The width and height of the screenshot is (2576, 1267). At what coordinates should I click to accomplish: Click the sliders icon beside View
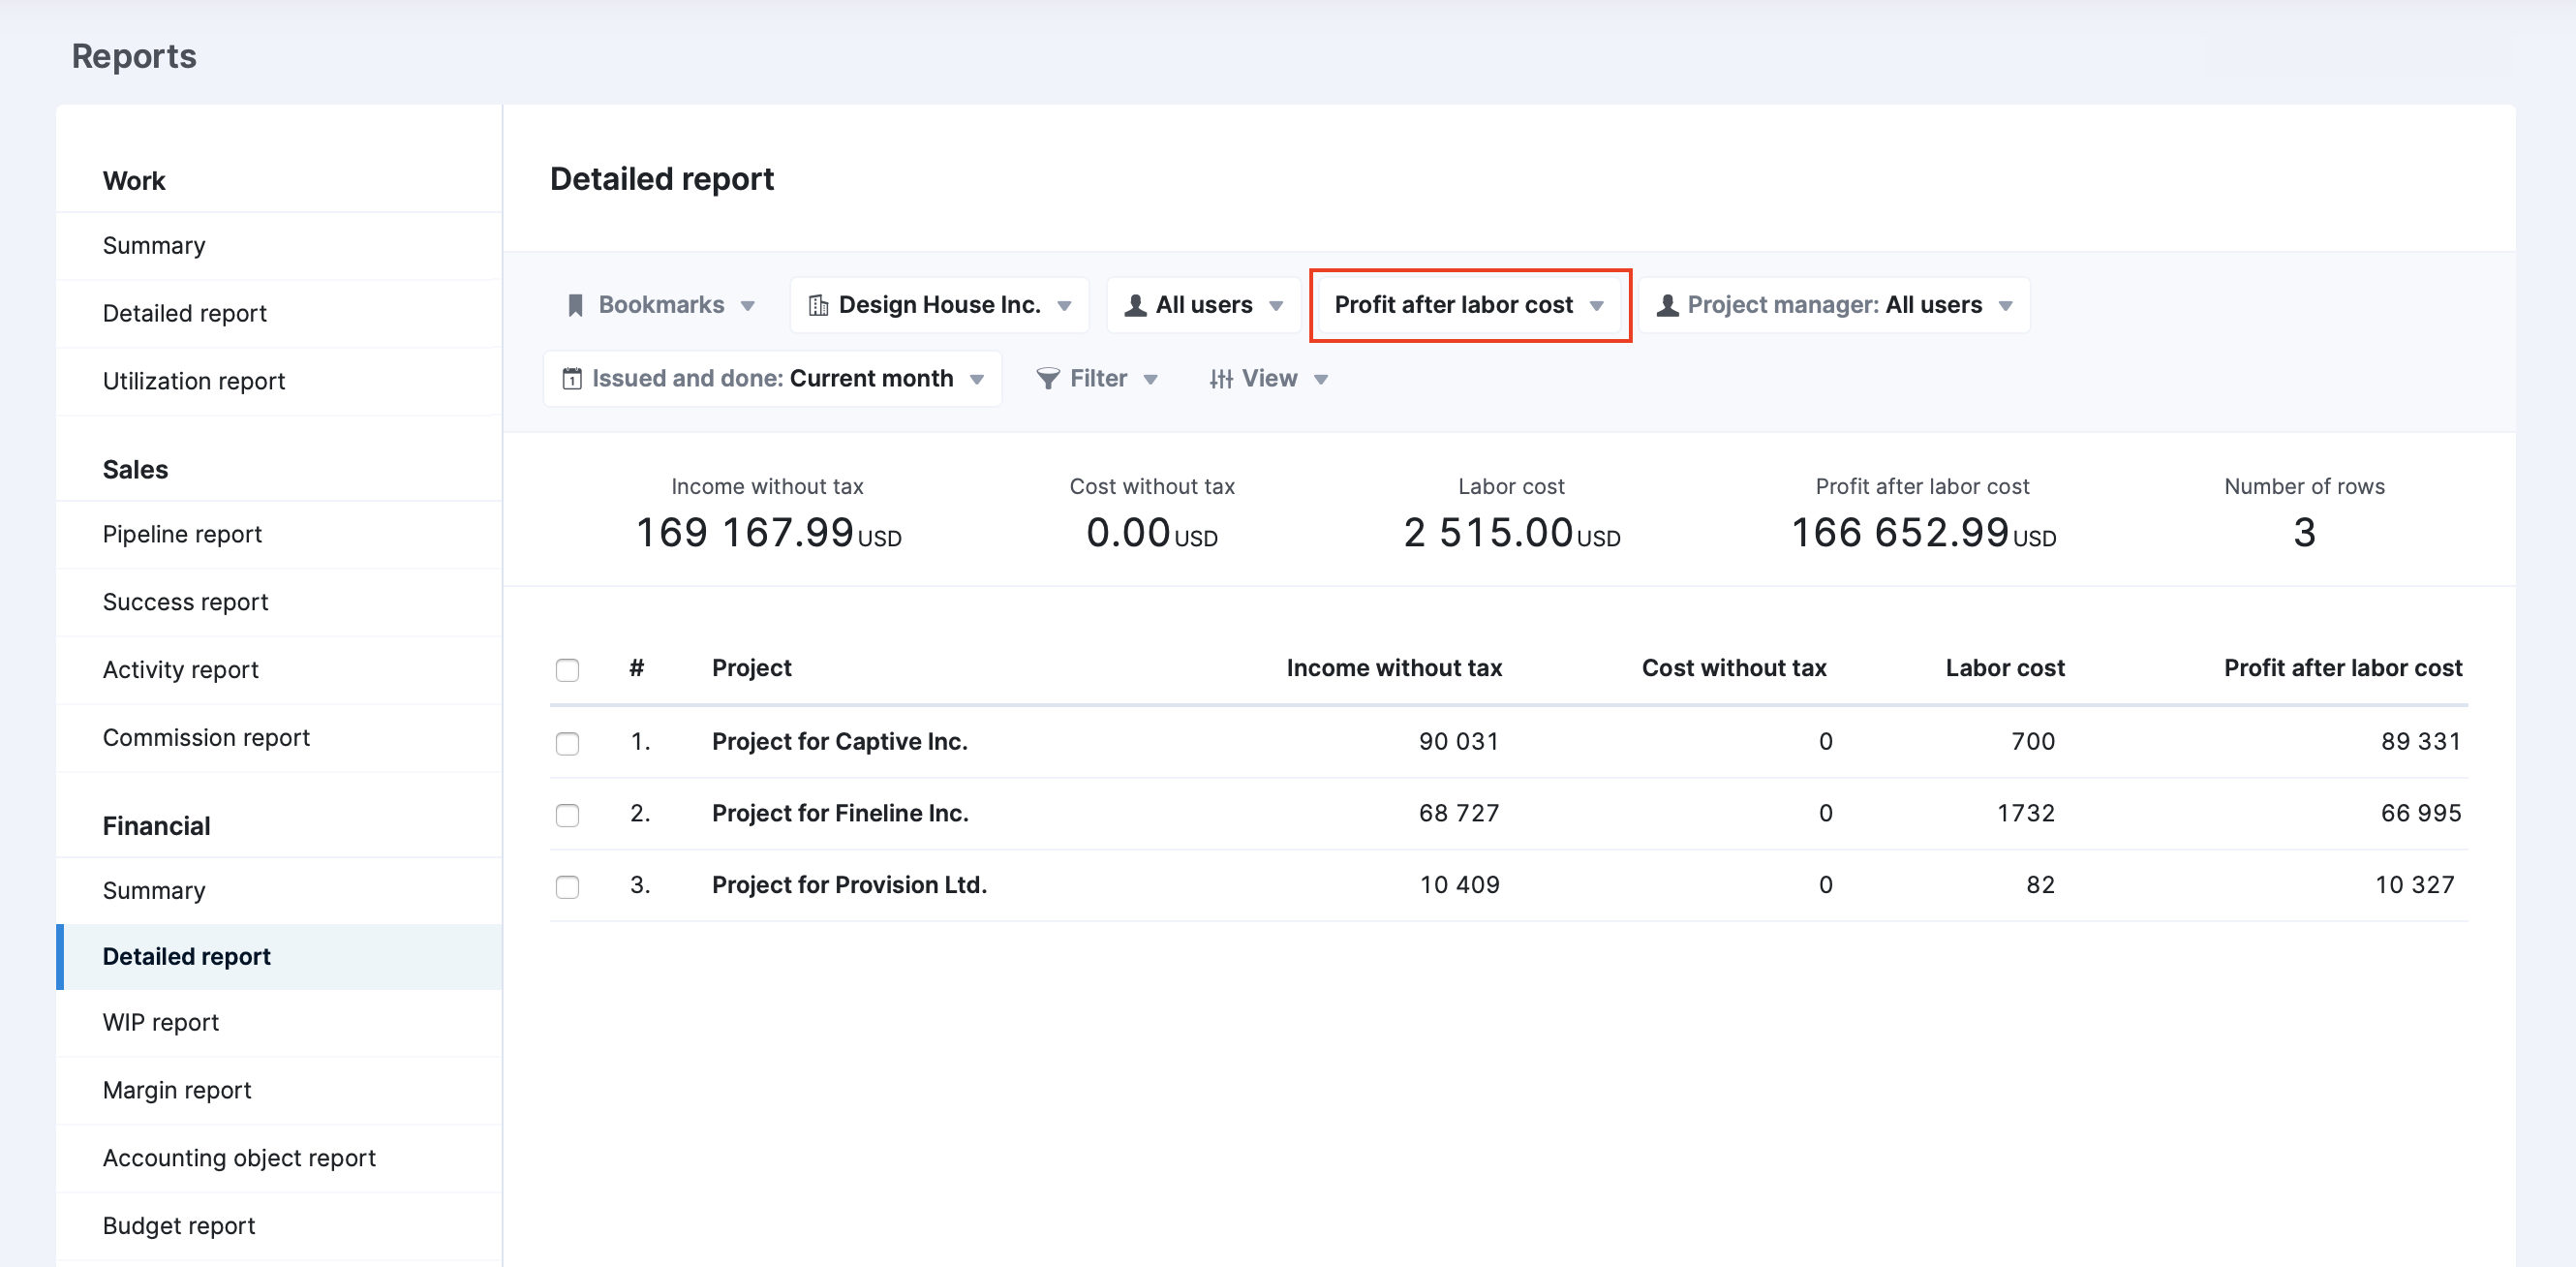[1221, 379]
